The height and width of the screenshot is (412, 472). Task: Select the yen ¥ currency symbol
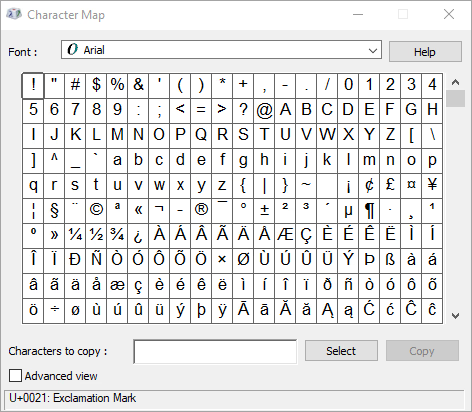pos(432,186)
